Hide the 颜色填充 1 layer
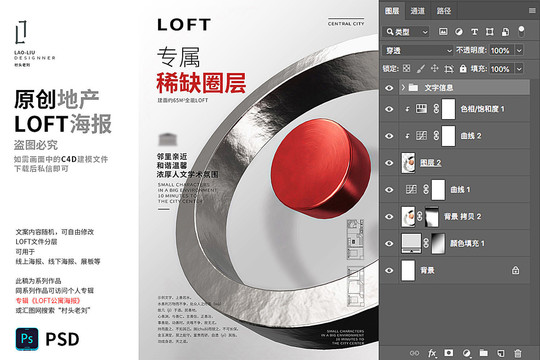The image size is (540, 360). click(x=389, y=244)
